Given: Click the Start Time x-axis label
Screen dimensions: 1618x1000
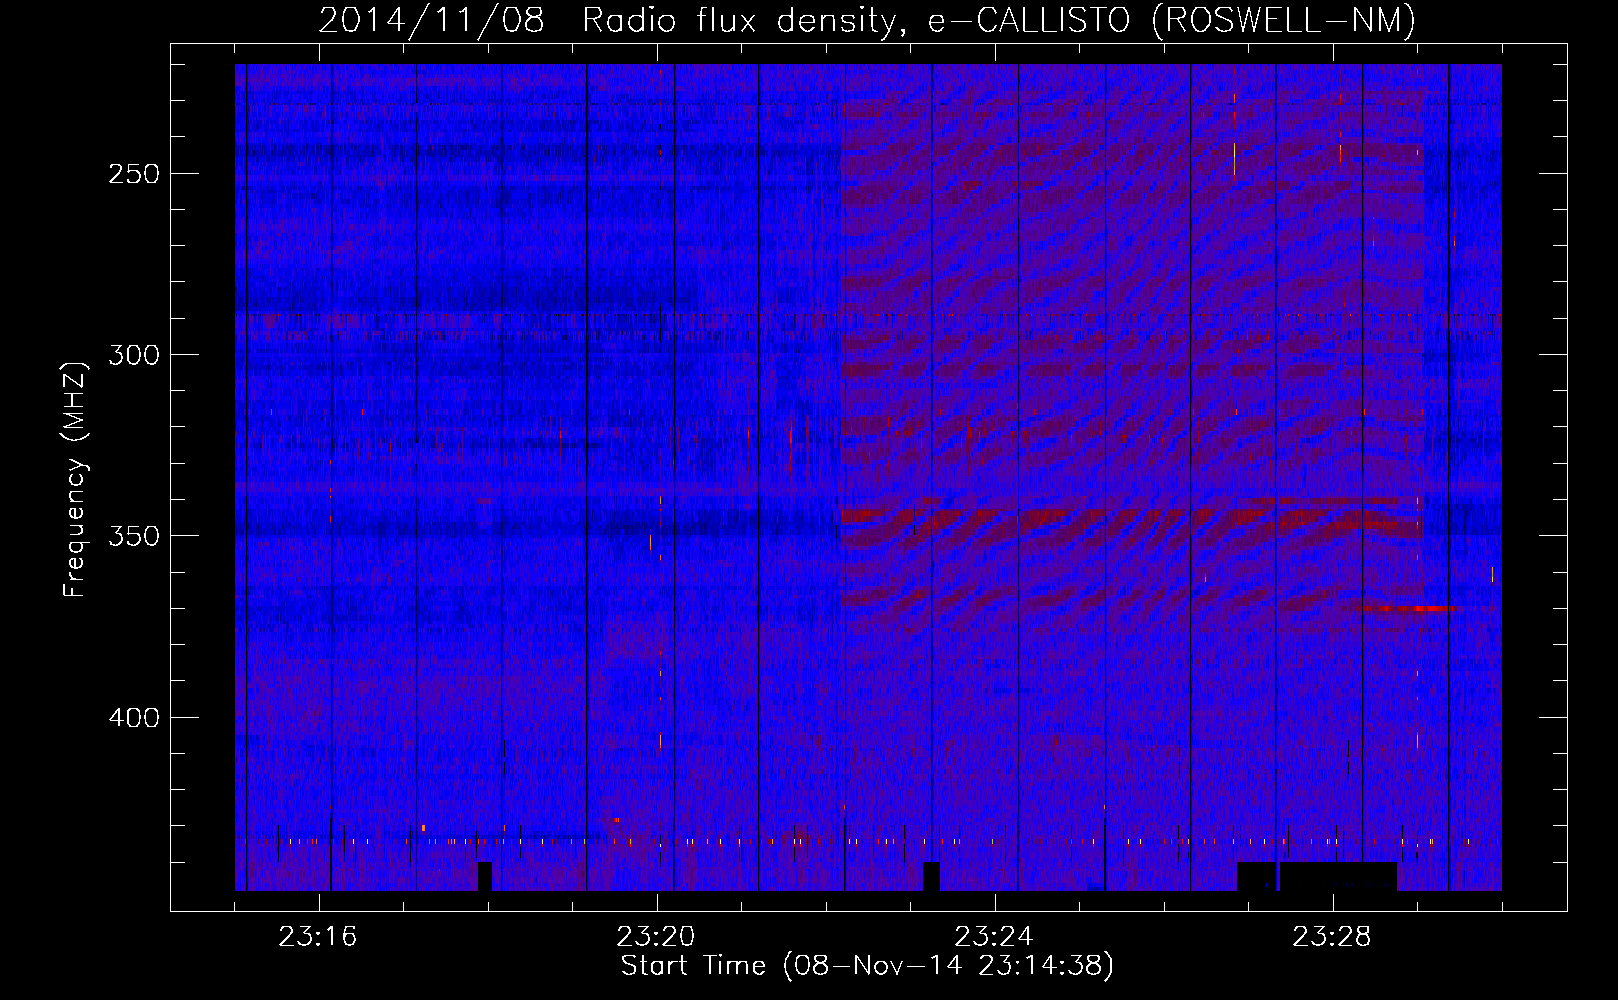Looking at the screenshot, I should pos(867,966).
